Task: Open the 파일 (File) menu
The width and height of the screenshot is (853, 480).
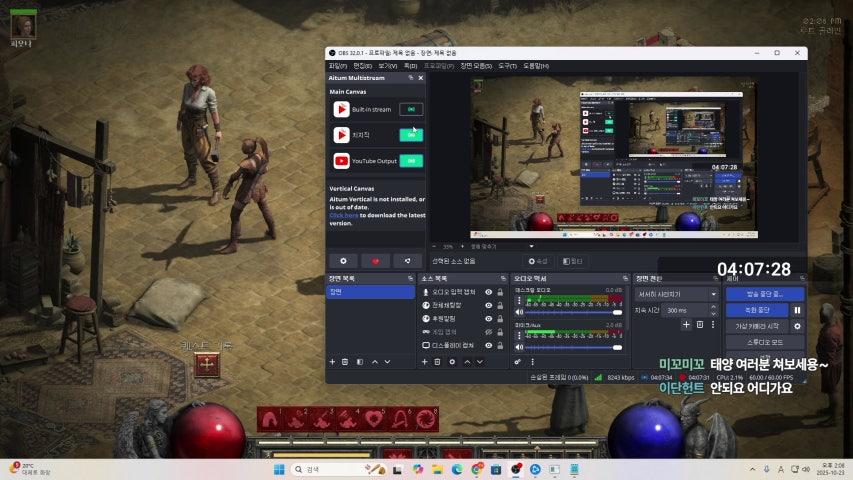Action: (x=337, y=66)
